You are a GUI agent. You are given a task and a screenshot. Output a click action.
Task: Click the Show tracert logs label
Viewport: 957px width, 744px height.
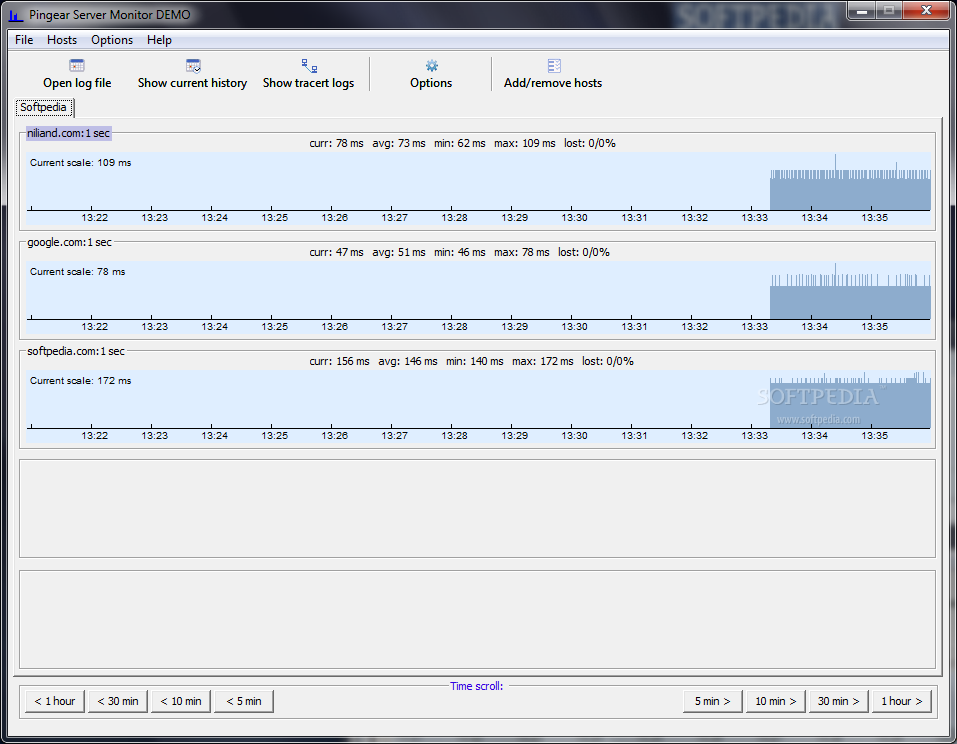[308, 83]
